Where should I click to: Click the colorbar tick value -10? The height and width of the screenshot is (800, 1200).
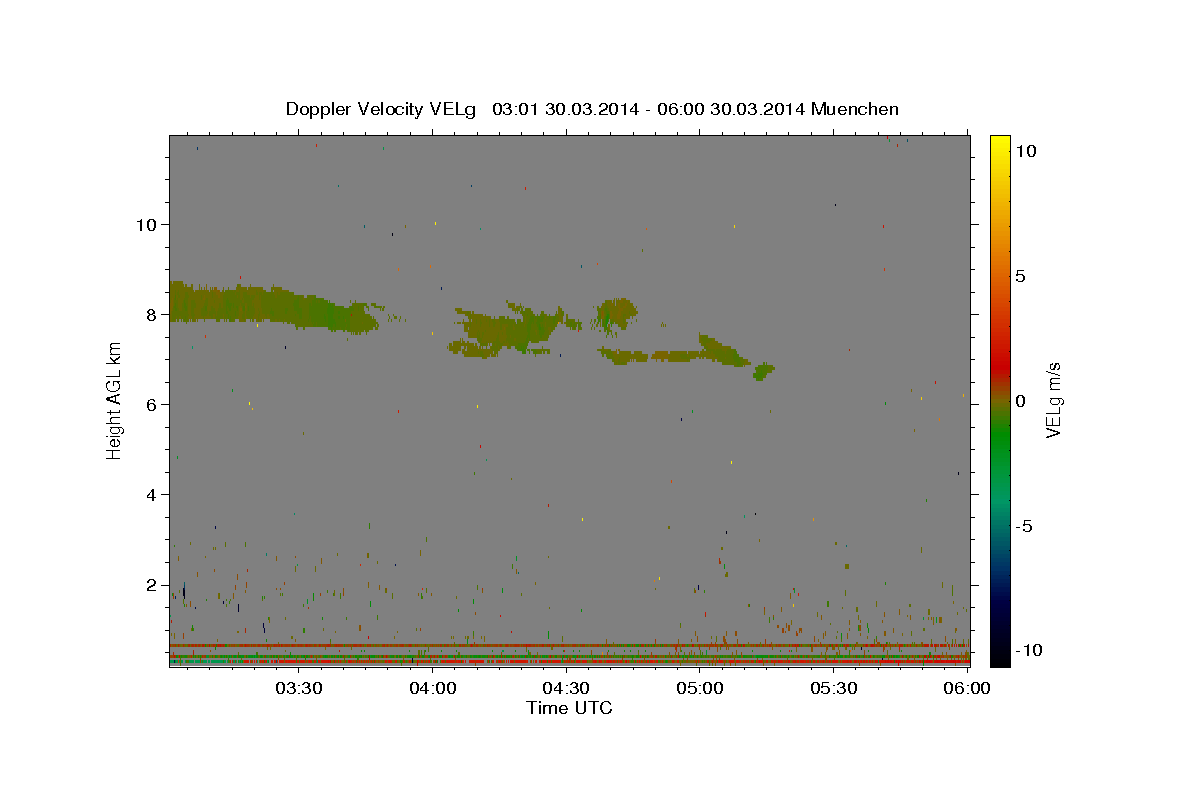[1030, 651]
